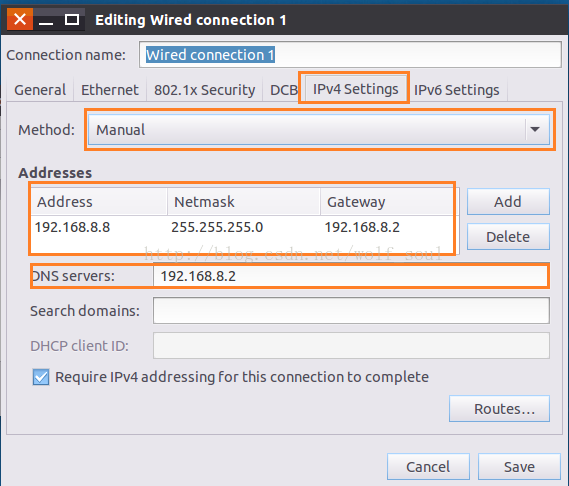The height and width of the screenshot is (486, 569).
Task: Delete the selected address entry
Action: 508,237
